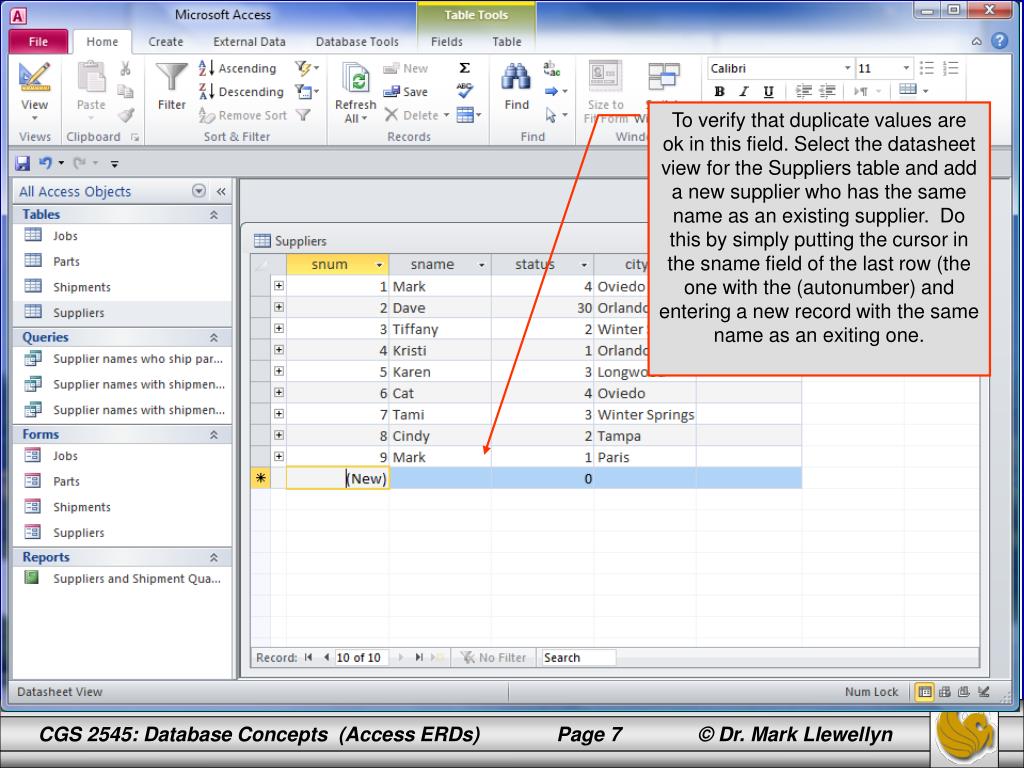This screenshot has height=768, width=1024.
Task: Open All Access Objects dropdown menu
Action: pyautogui.click(x=199, y=191)
